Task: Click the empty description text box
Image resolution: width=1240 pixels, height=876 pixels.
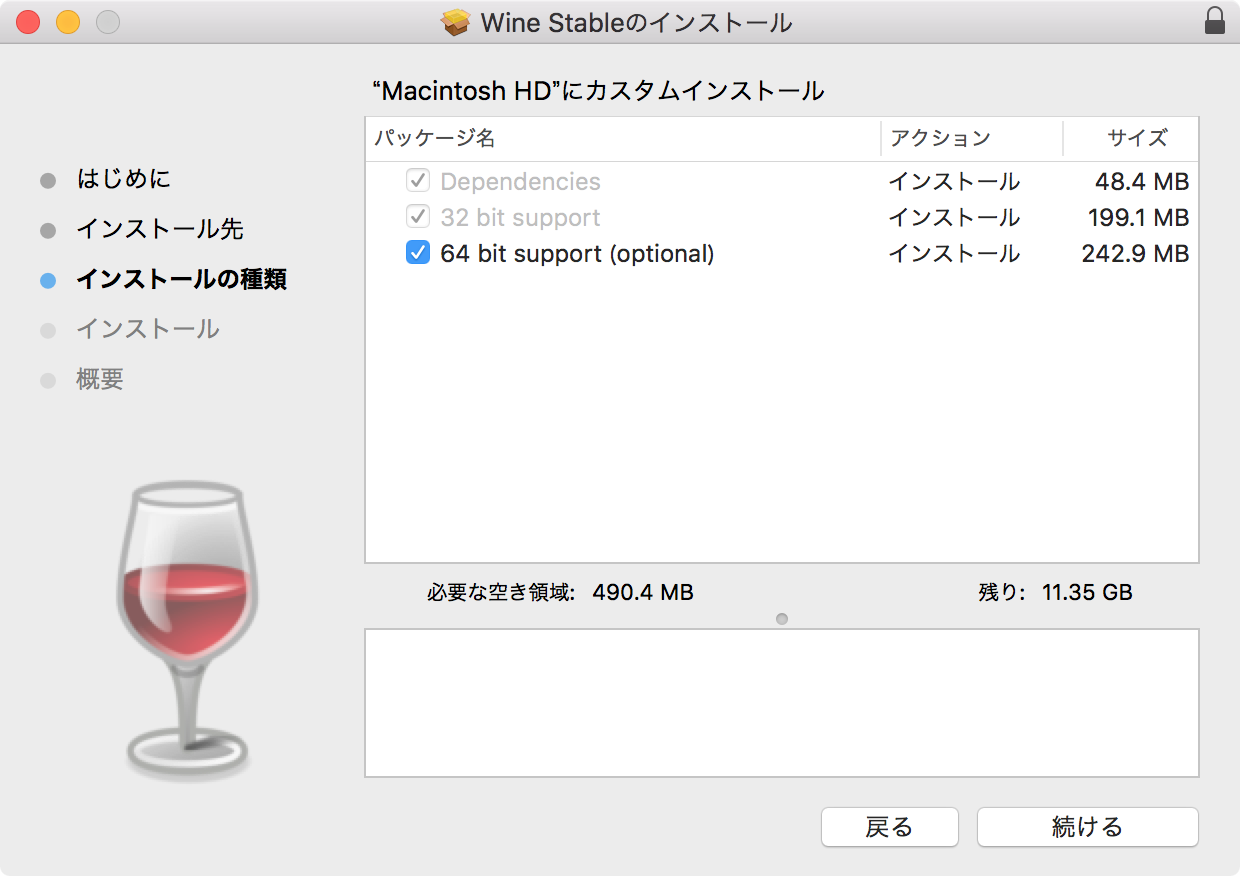Action: (781, 702)
